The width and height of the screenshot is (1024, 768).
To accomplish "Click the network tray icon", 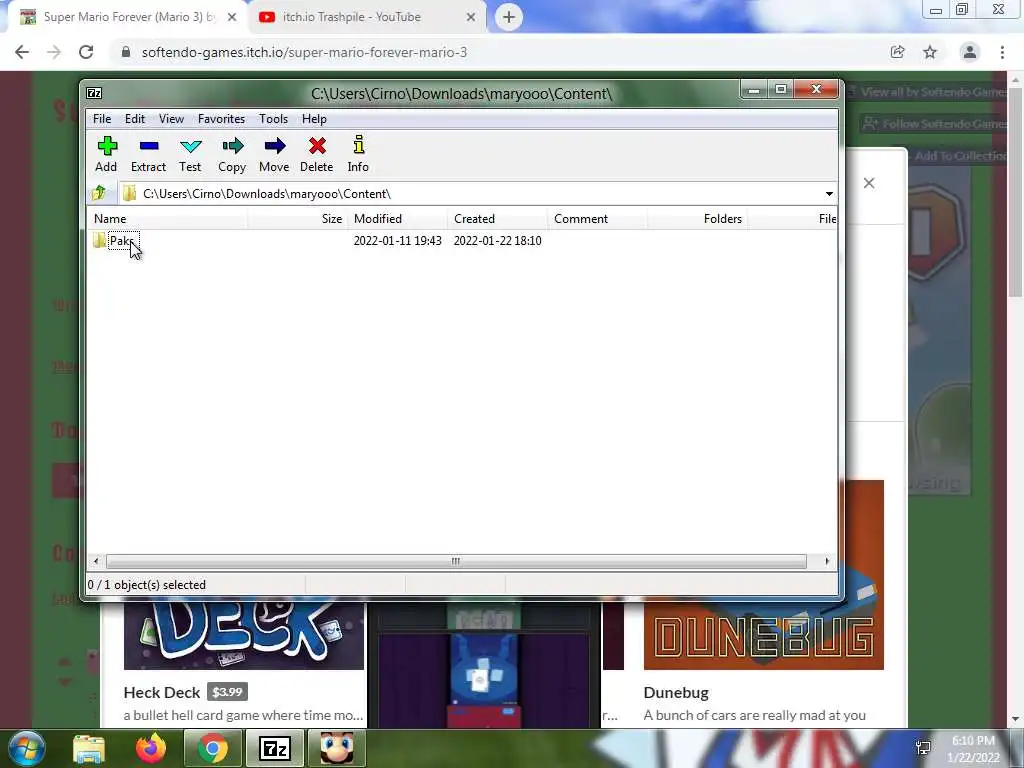I will pos(923,748).
